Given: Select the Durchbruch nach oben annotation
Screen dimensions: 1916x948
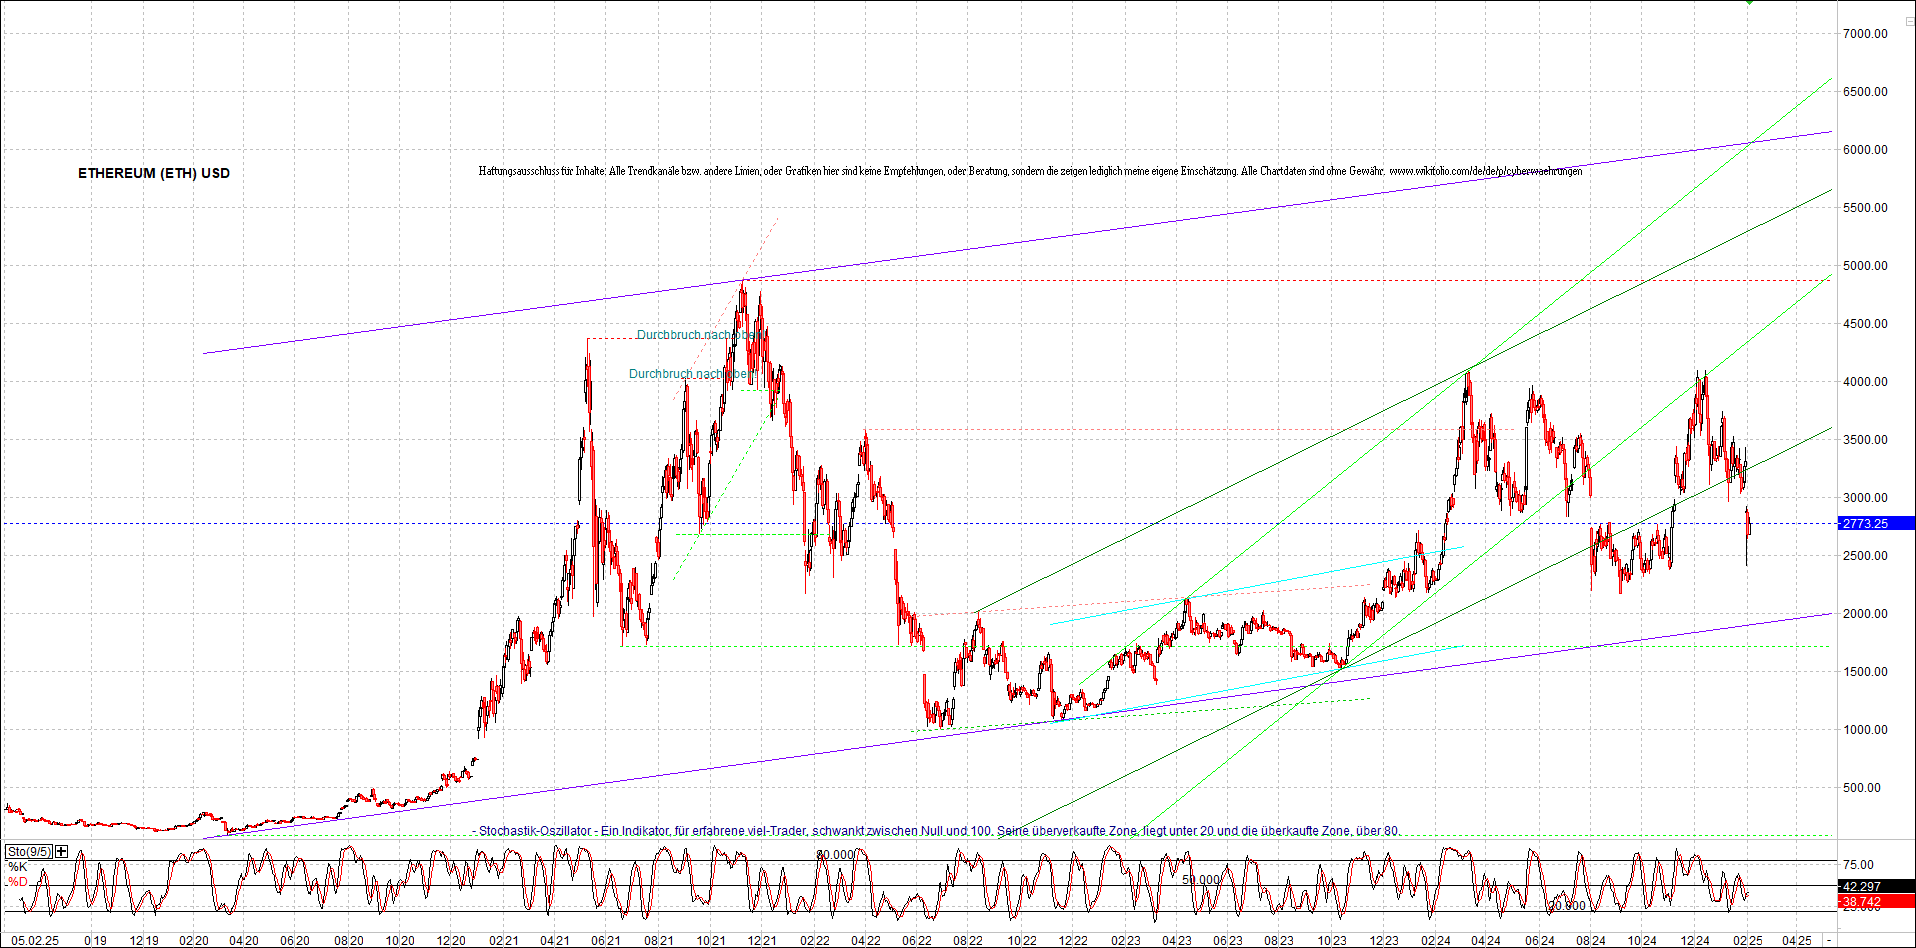Looking at the screenshot, I should coord(700,336).
